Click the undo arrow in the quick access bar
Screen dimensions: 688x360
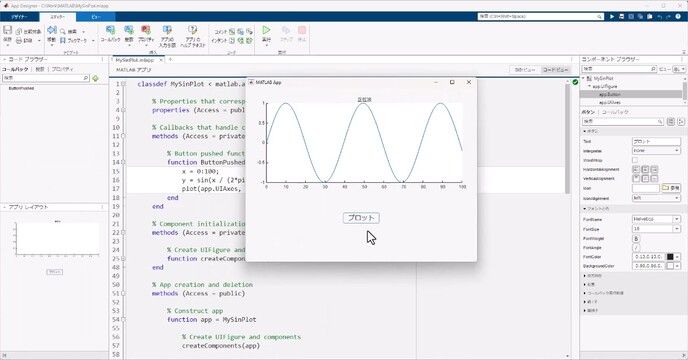point(659,16)
